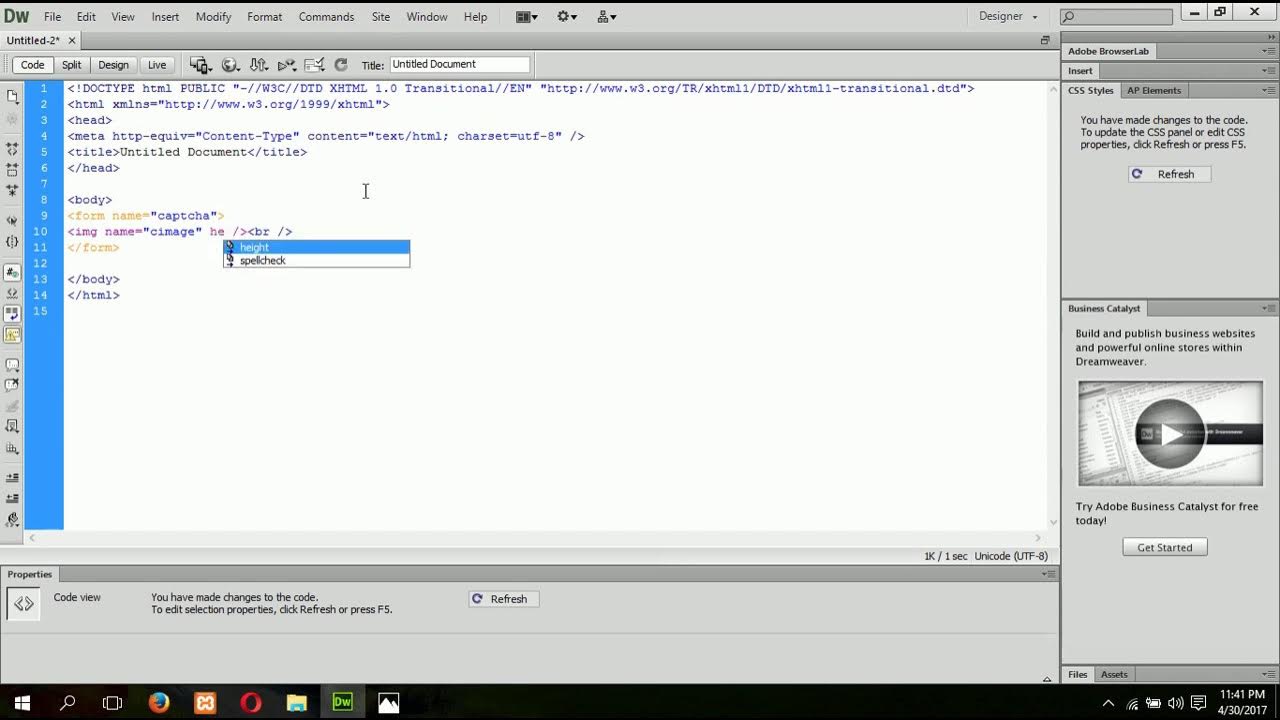
Task: Click Remove Comment icon
Action: click(x=13, y=384)
